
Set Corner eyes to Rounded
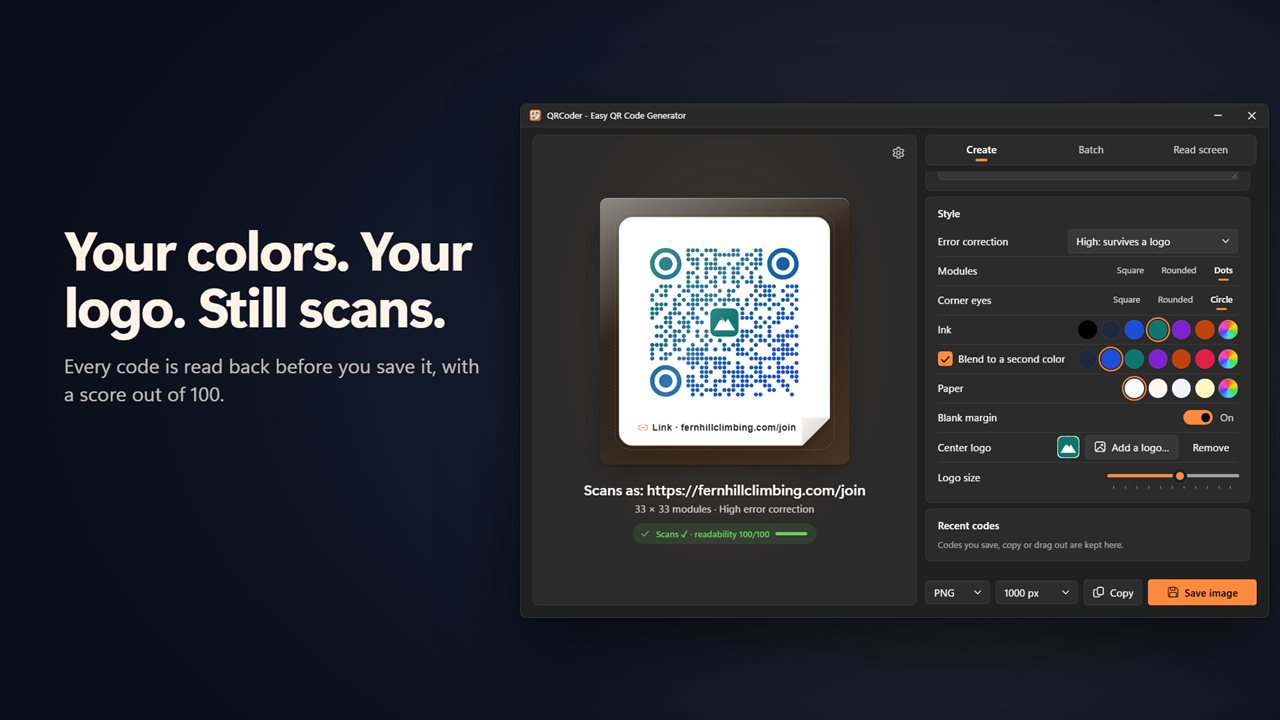click(1175, 300)
